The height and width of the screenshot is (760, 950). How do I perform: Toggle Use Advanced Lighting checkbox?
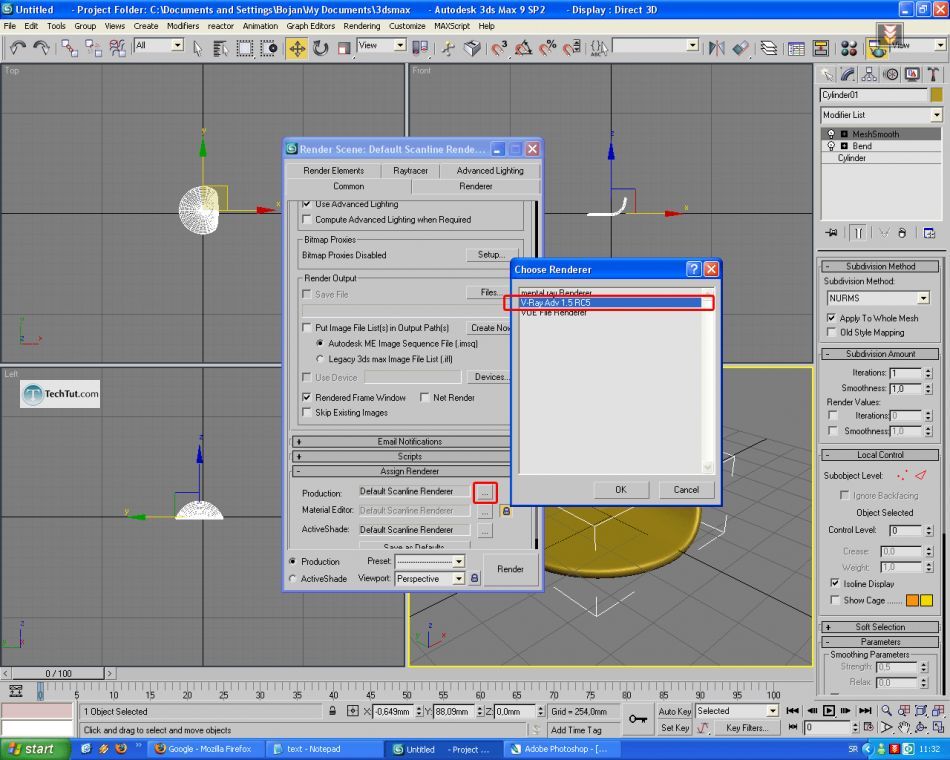[x=307, y=204]
